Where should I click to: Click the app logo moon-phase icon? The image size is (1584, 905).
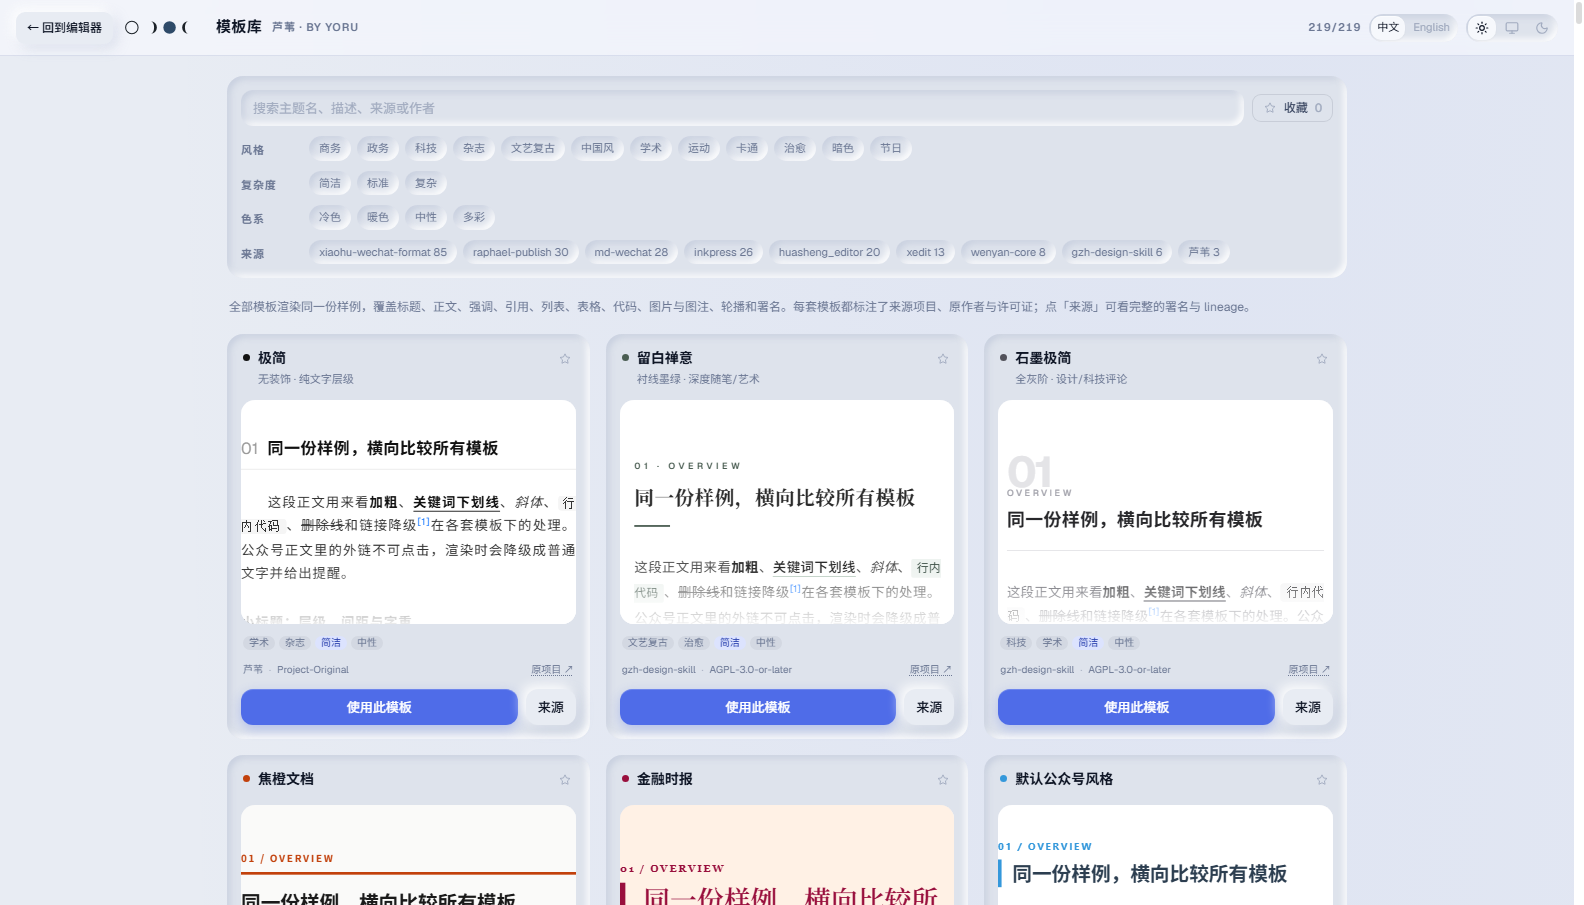tap(157, 27)
